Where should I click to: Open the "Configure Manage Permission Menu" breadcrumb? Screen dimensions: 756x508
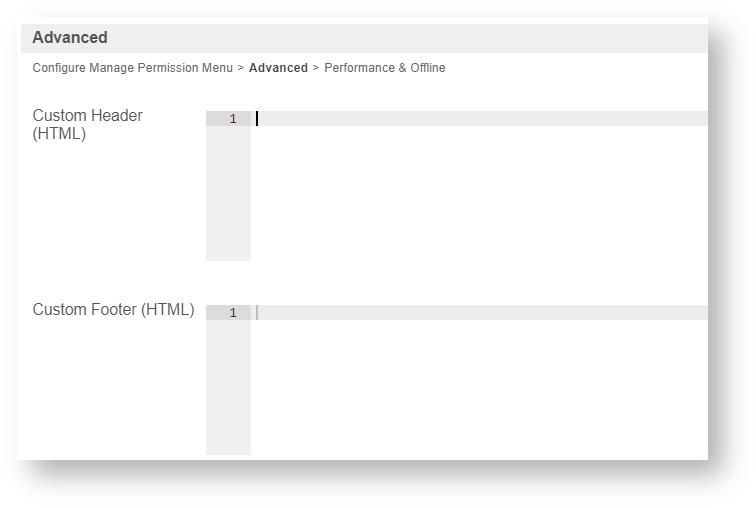point(132,68)
